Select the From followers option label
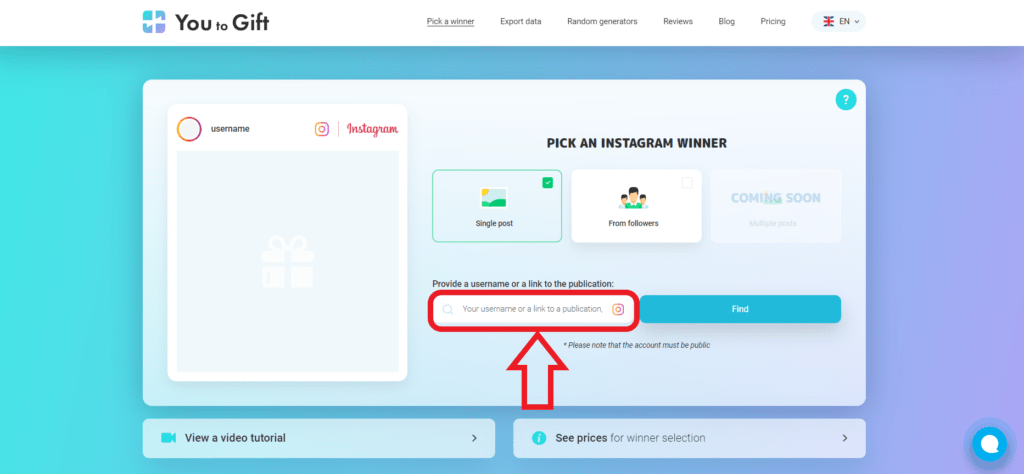This screenshot has height=474, width=1024. coord(633,223)
